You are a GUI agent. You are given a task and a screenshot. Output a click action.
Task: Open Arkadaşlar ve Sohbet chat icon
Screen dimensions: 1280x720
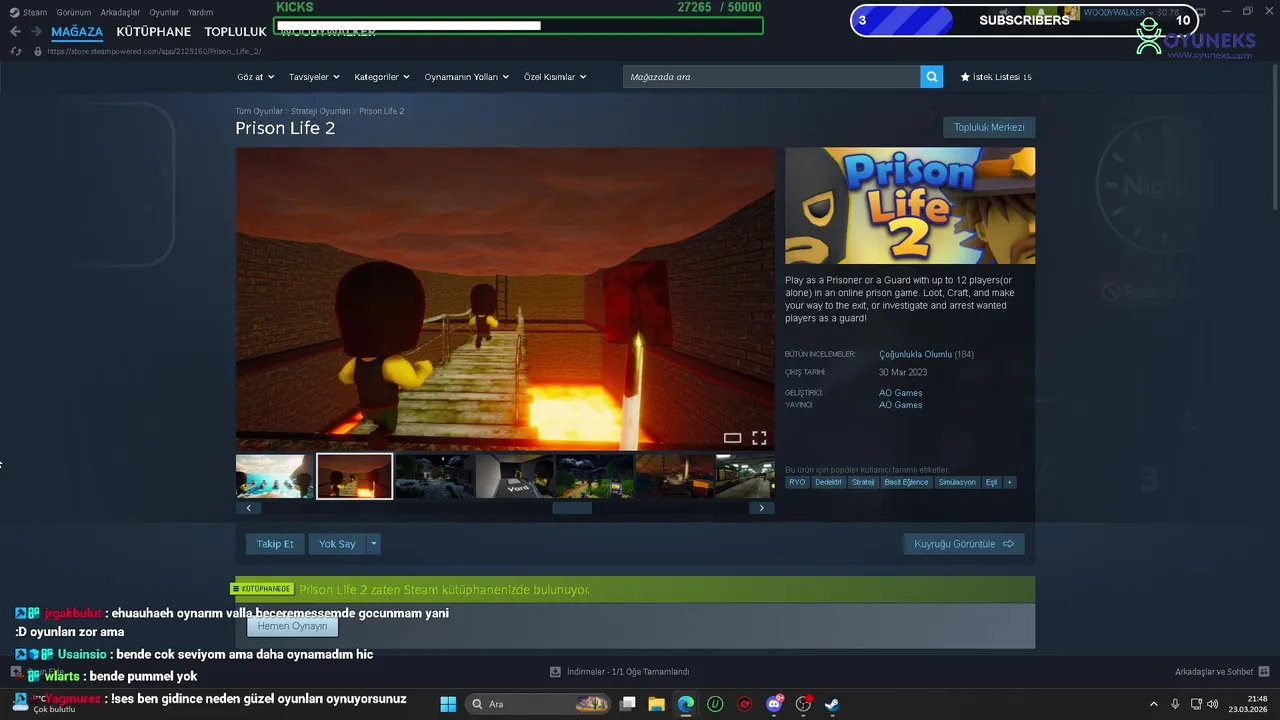pos(1264,672)
